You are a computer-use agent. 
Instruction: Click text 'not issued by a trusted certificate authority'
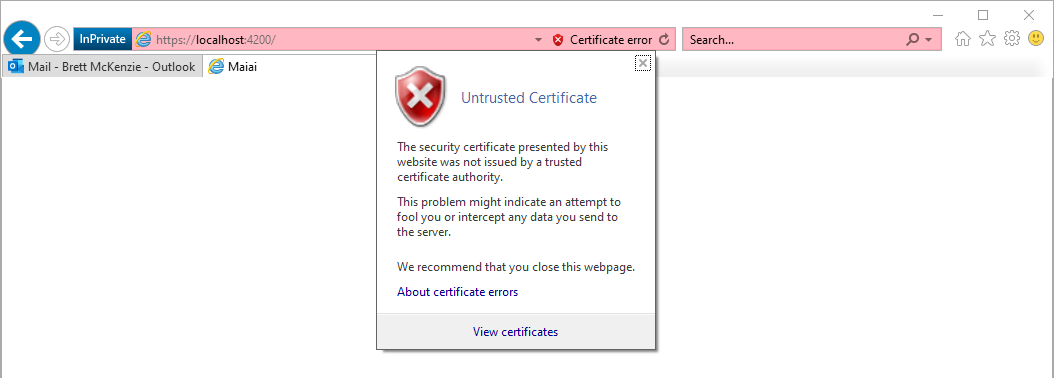point(489,170)
